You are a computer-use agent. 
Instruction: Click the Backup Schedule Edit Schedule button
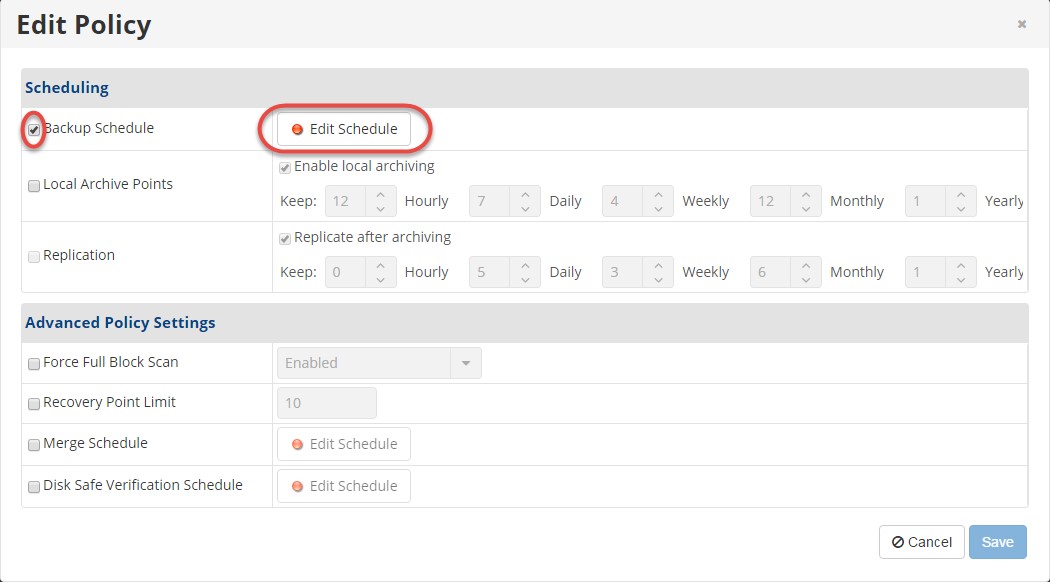coord(344,129)
